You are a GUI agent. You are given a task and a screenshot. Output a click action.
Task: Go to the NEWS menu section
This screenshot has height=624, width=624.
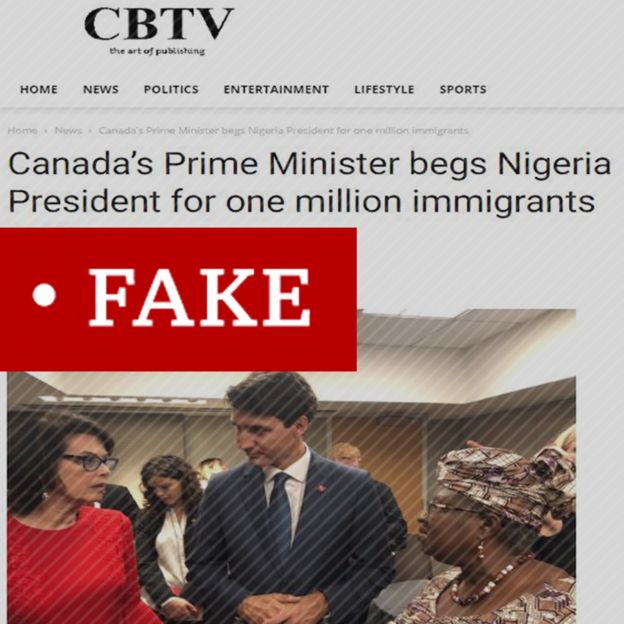click(x=101, y=89)
